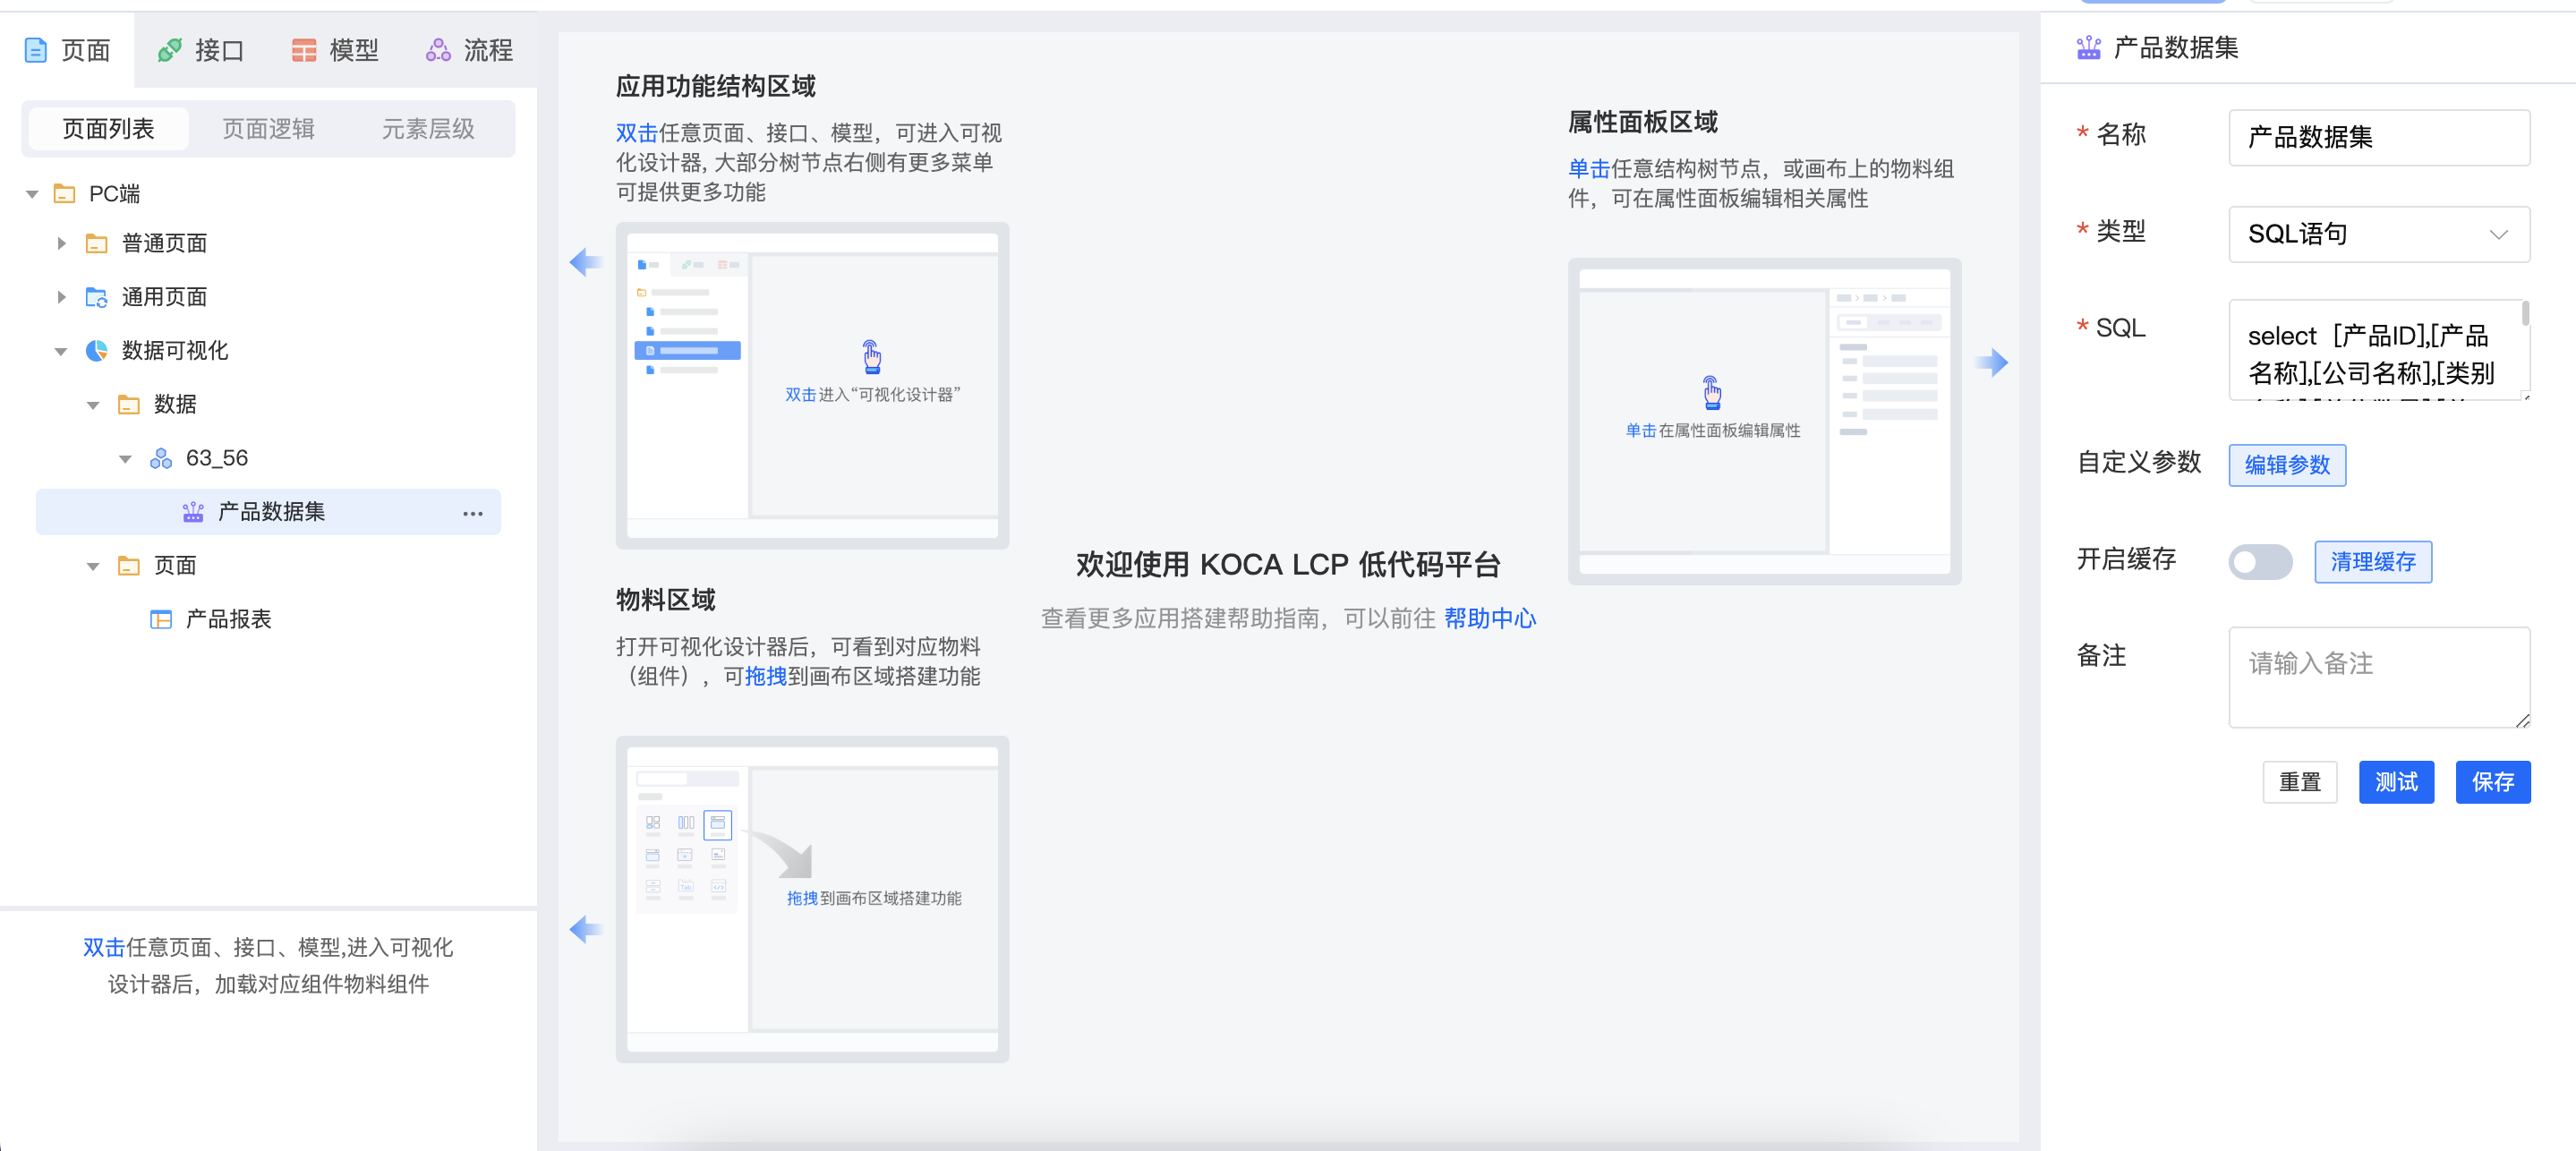Click the 属性面板区域 illustration thumbnail
Image resolution: width=2576 pixels, height=1151 pixels.
(1764, 421)
